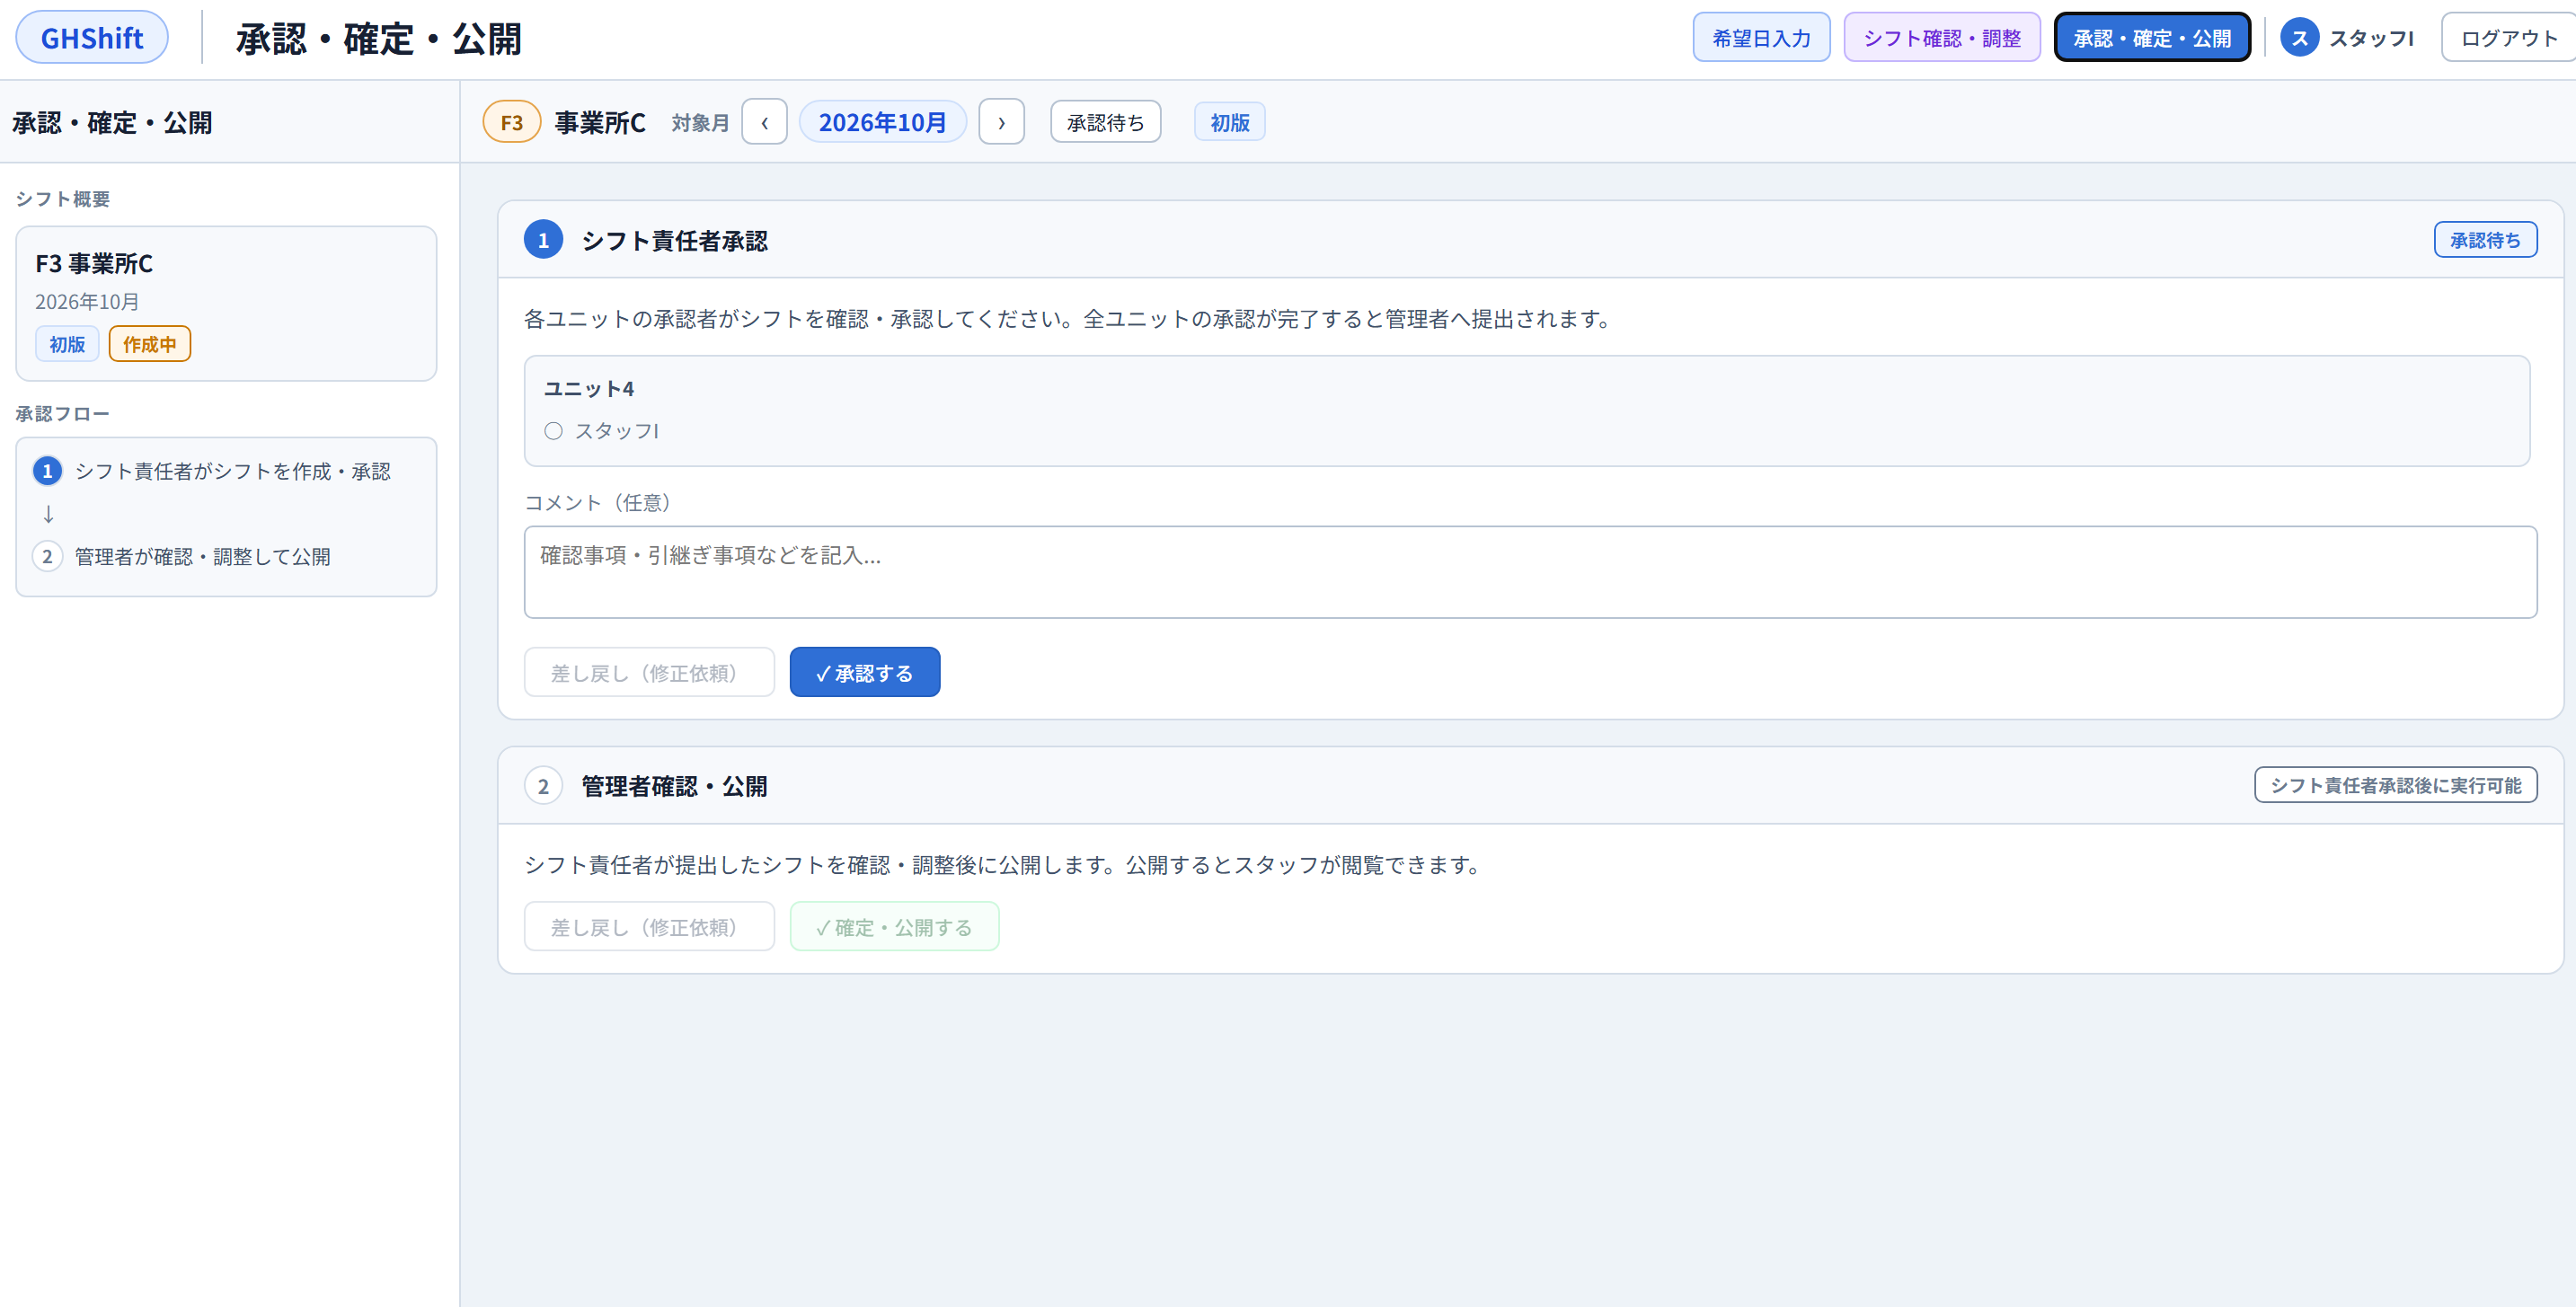Go to next month with right chevron
Viewport: 2576px width, 1307px height.
coord(1001,122)
